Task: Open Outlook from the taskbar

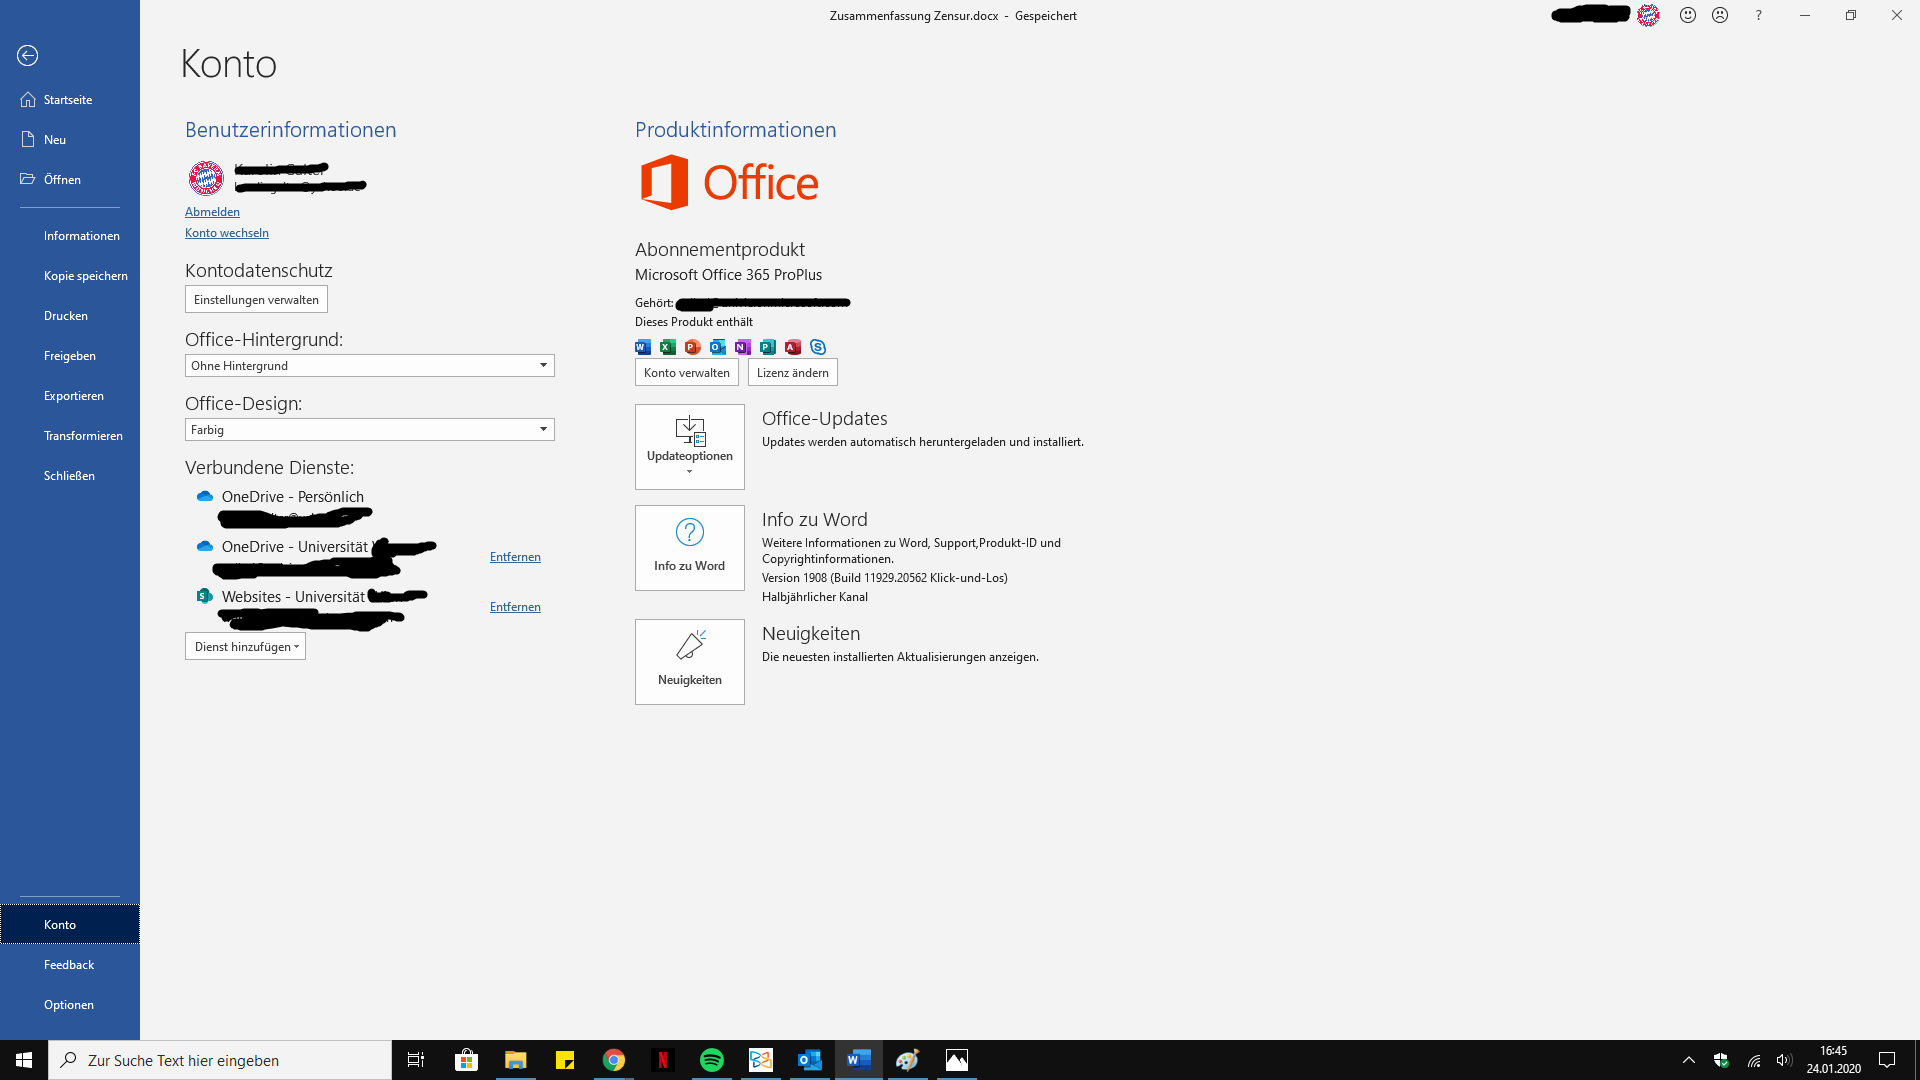Action: tap(809, 1060)
